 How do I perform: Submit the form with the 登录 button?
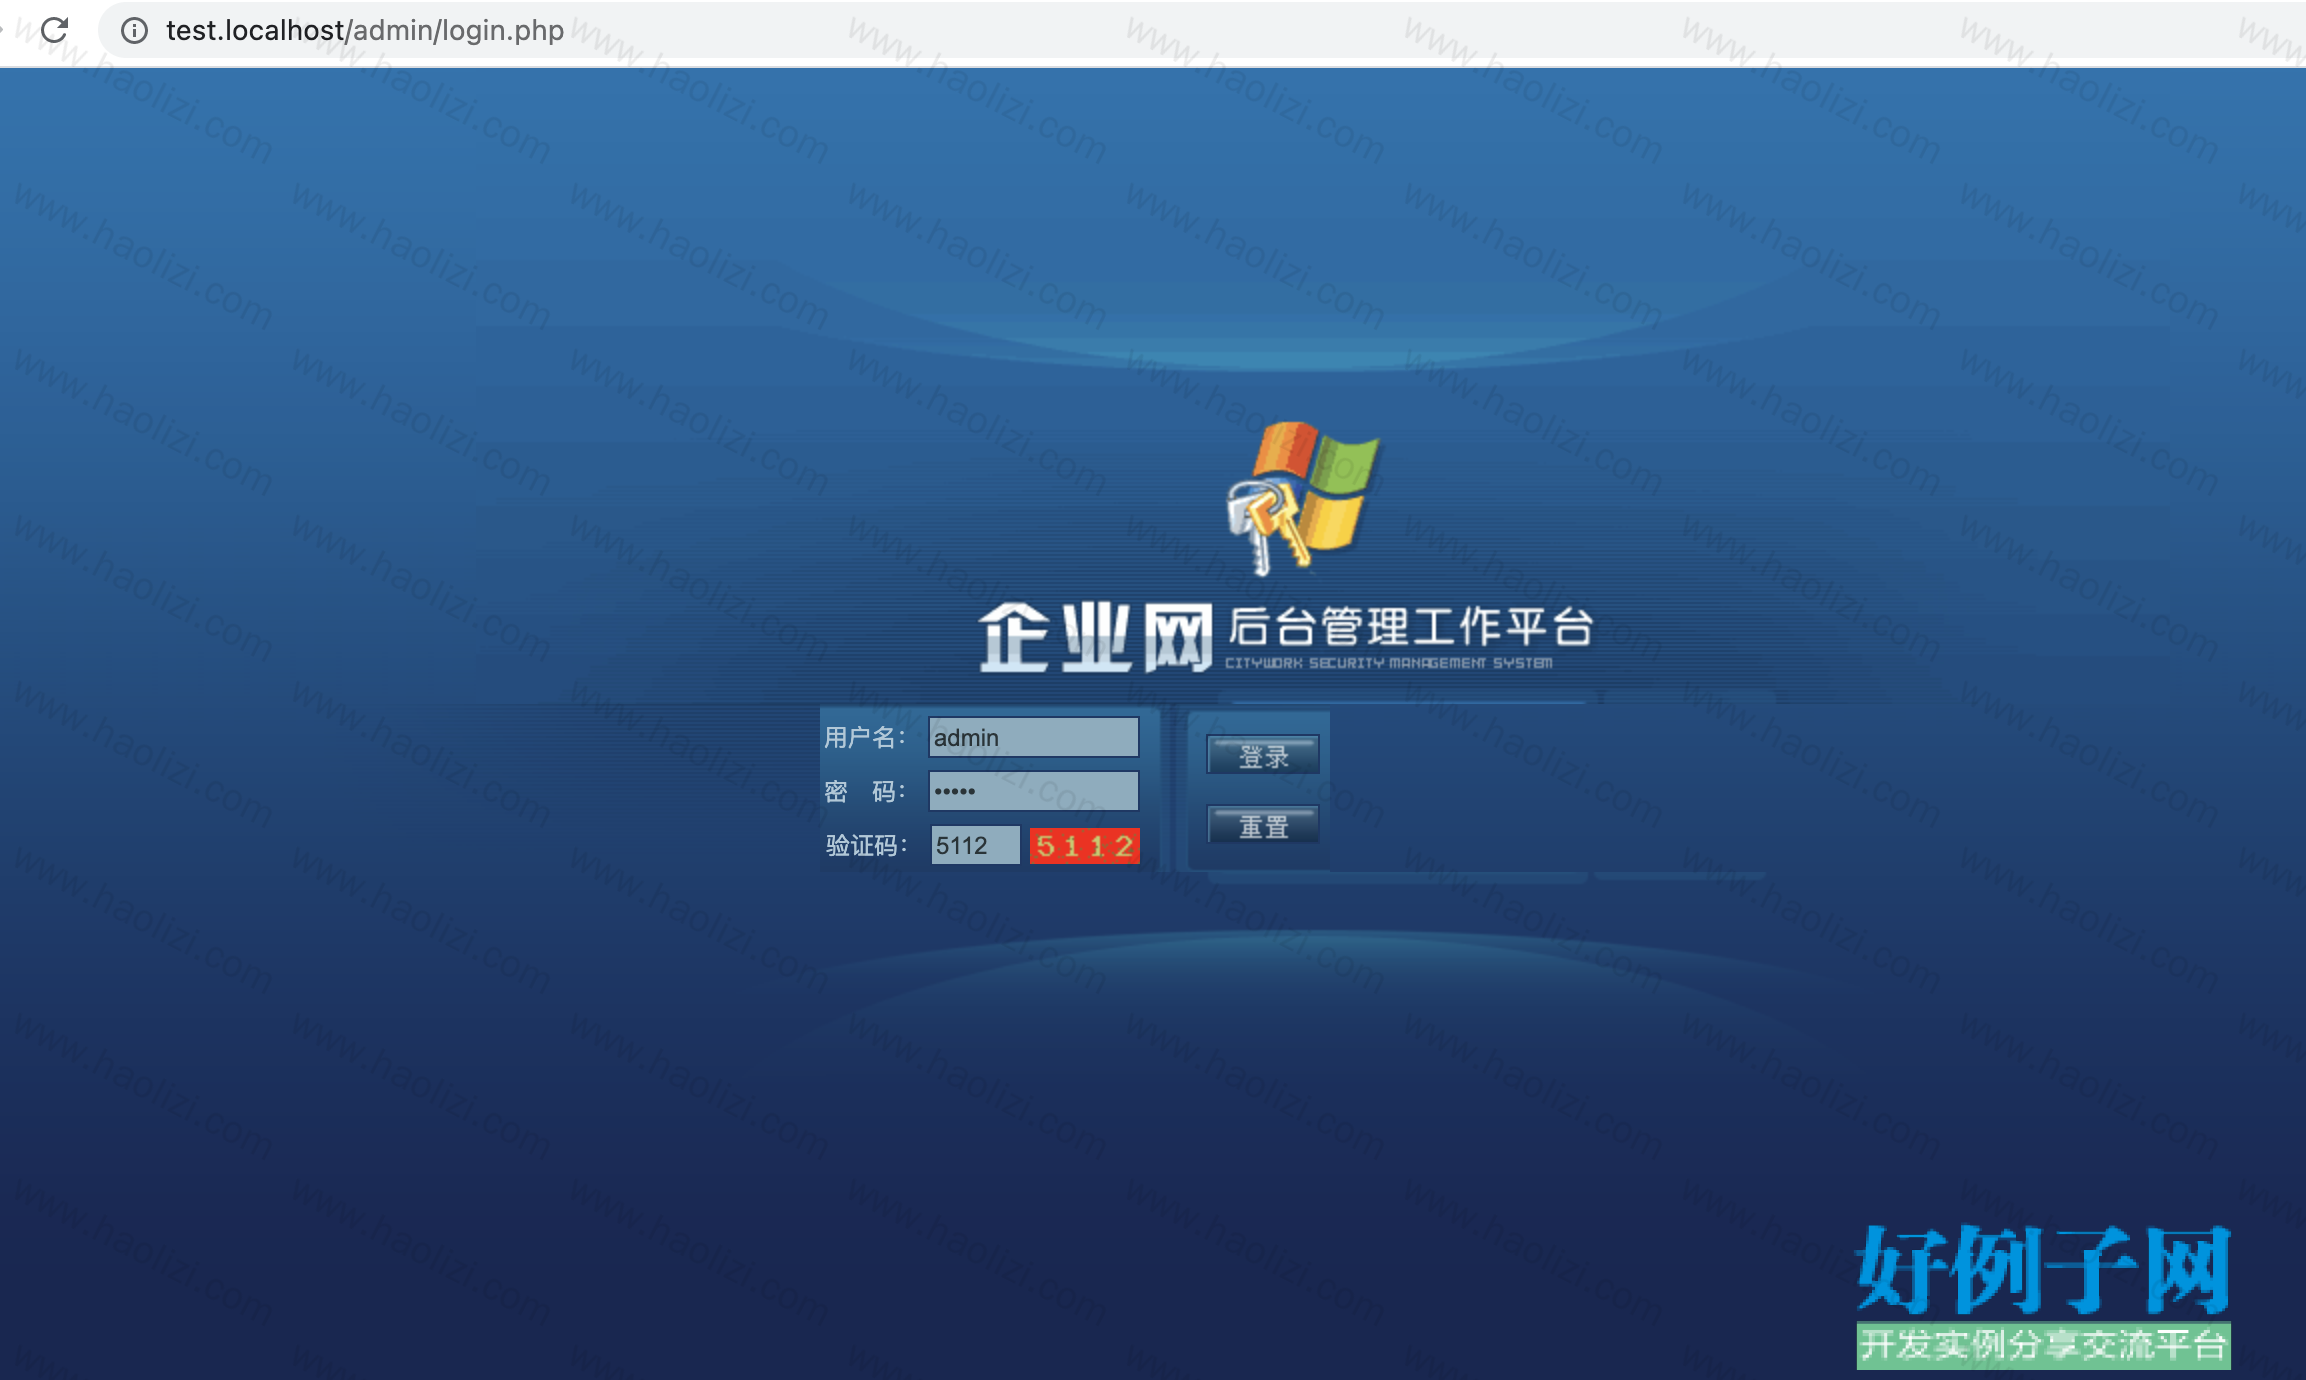(x=1263, y=756)
